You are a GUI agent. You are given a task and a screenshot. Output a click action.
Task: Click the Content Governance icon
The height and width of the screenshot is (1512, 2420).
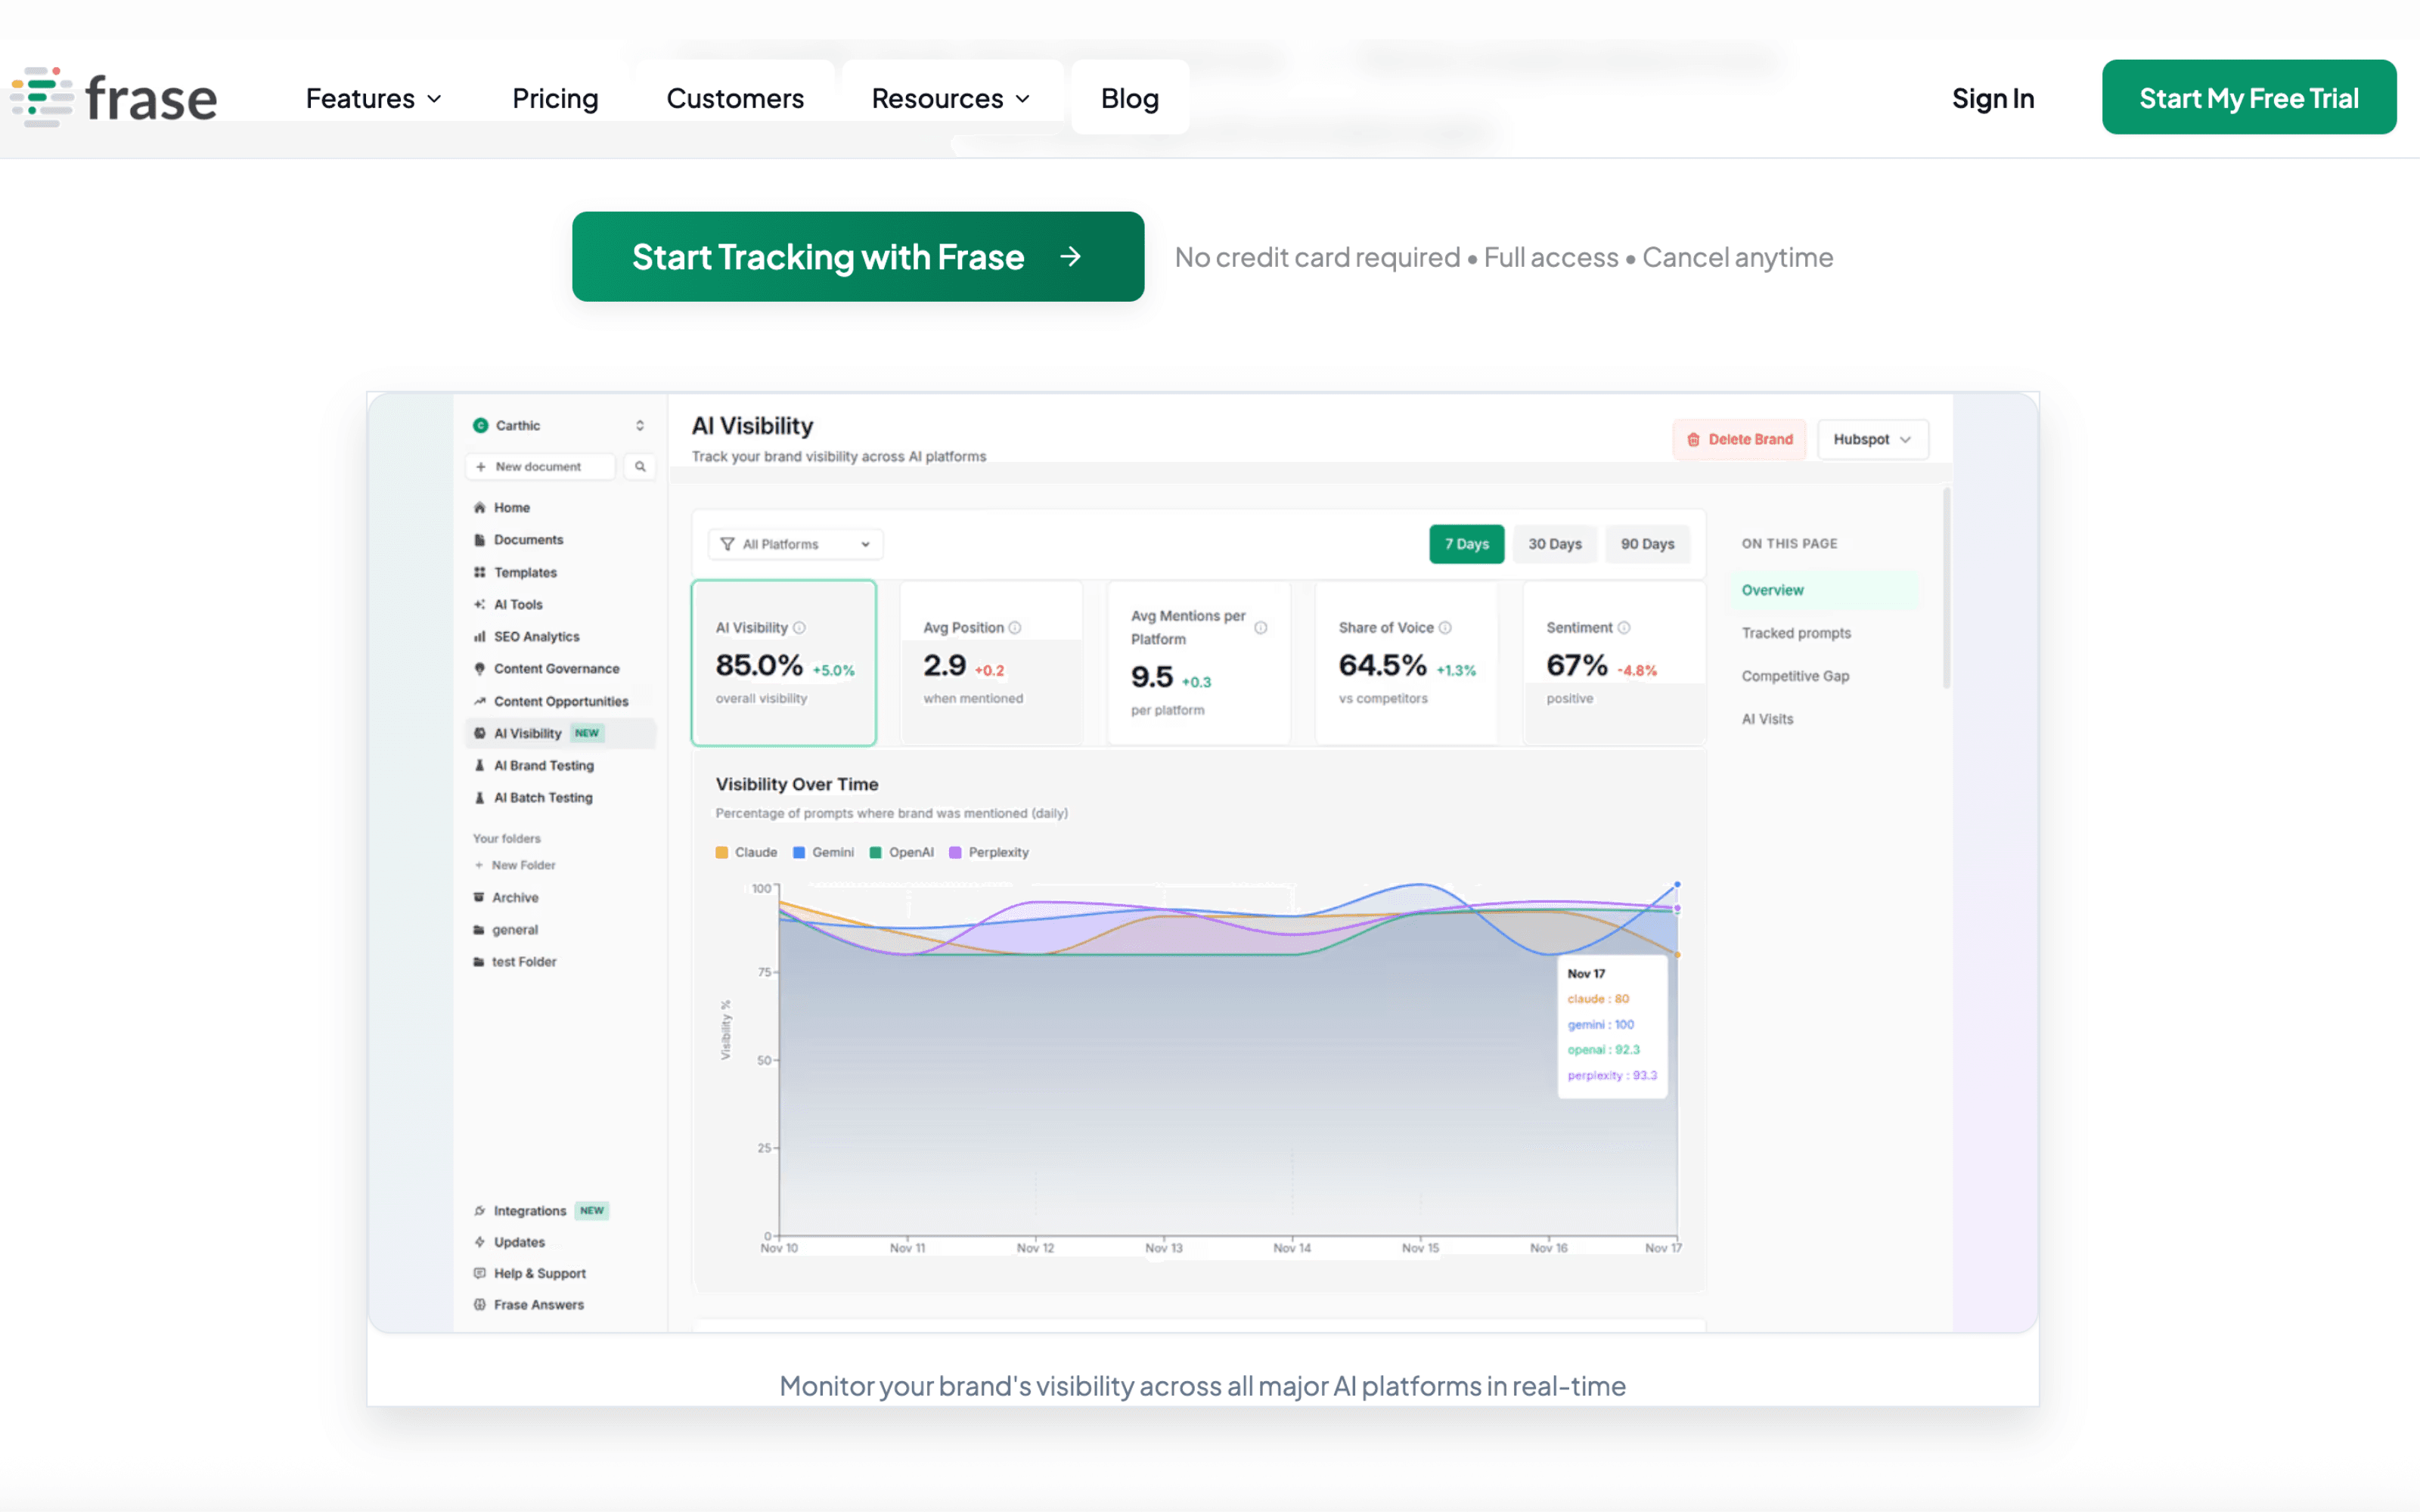pos(480,669)
